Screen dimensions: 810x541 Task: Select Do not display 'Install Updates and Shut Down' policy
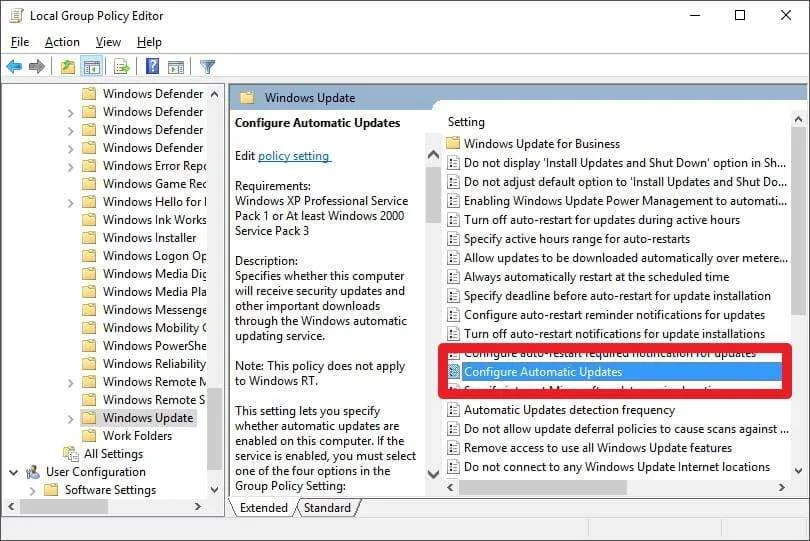point(625,163)
